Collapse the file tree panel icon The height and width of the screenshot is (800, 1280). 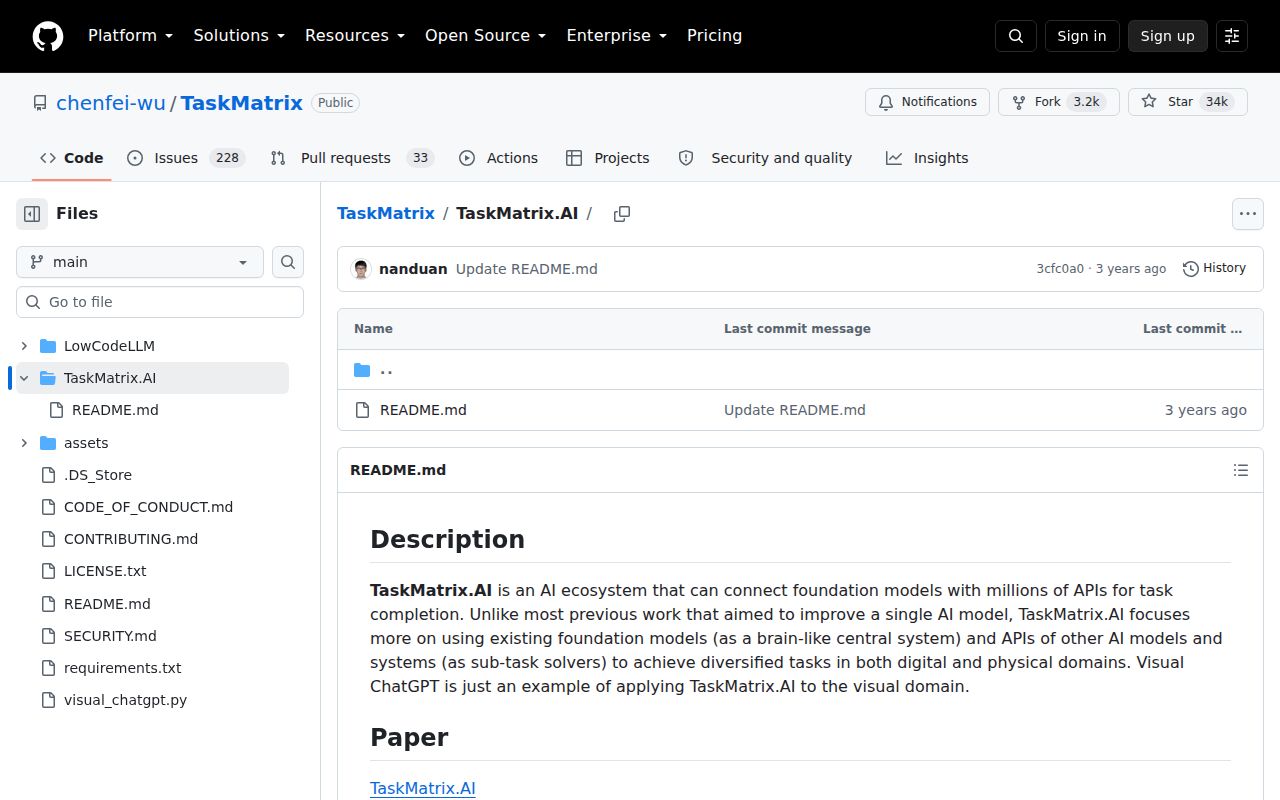[x=32, y=214]
